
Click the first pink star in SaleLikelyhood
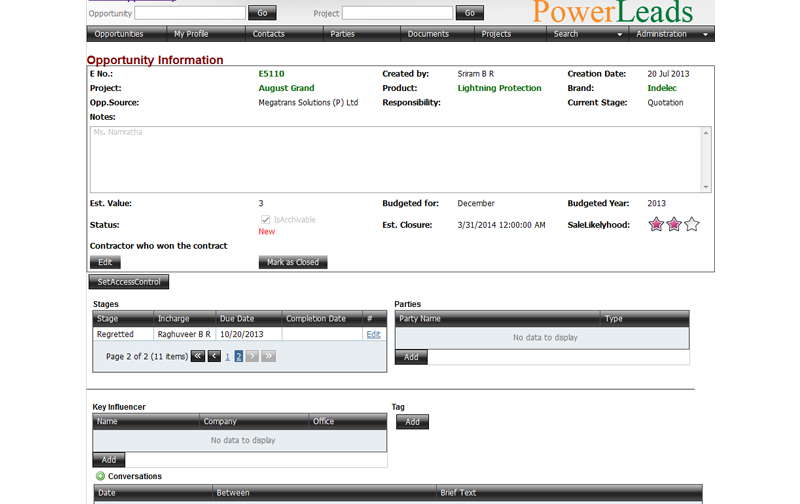(656, 224)
